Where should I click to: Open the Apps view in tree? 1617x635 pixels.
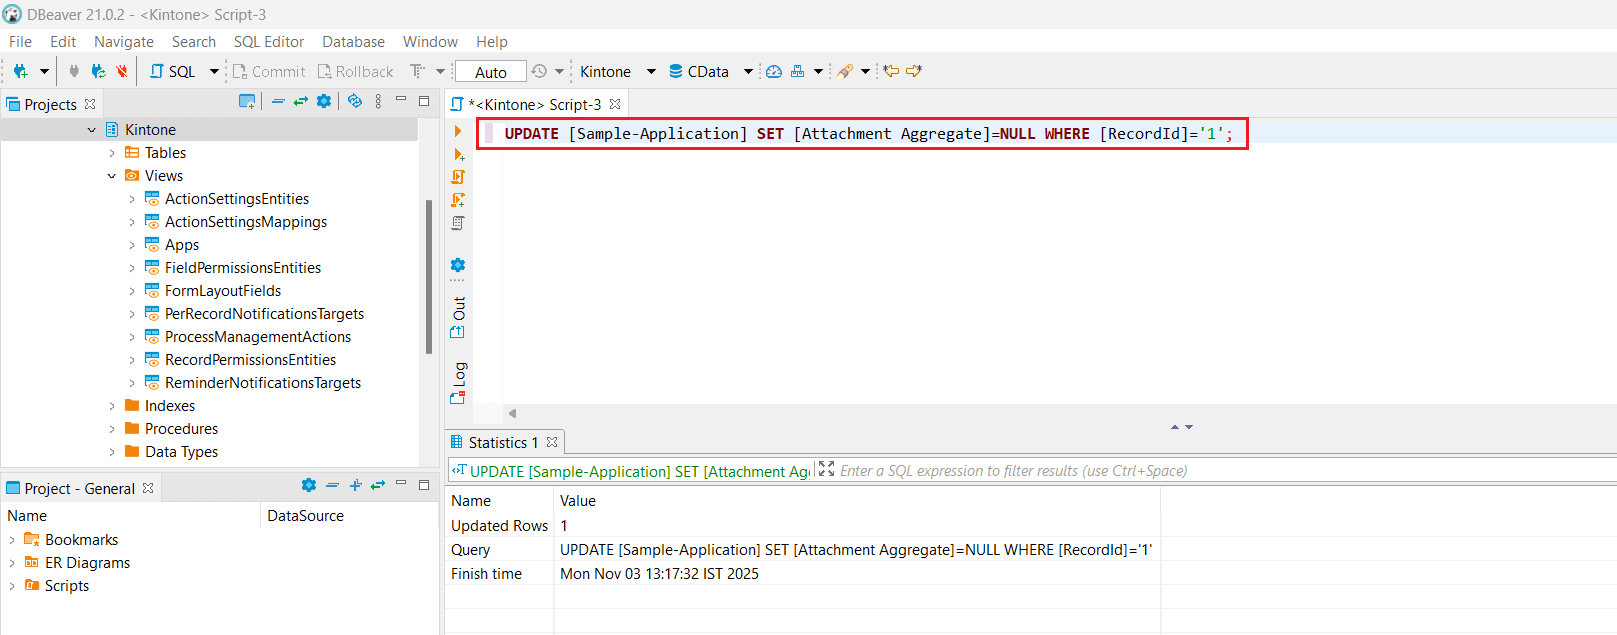(x=181, y=245)
